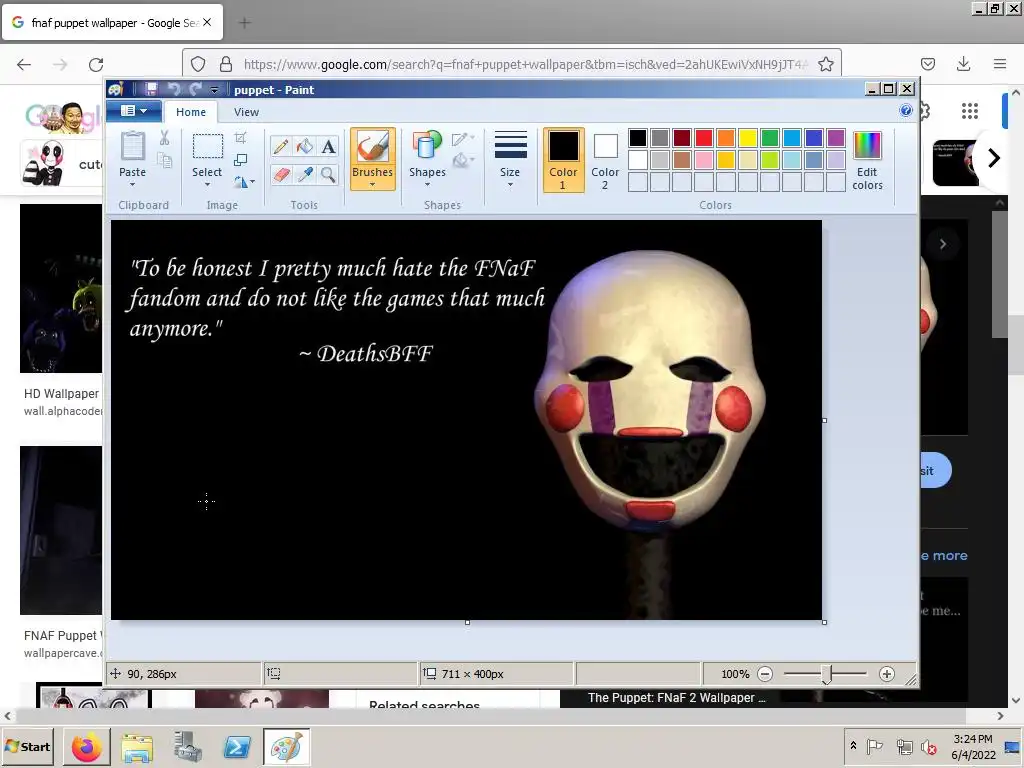Select the Color picker eyedropper tool

coord(304,174)
